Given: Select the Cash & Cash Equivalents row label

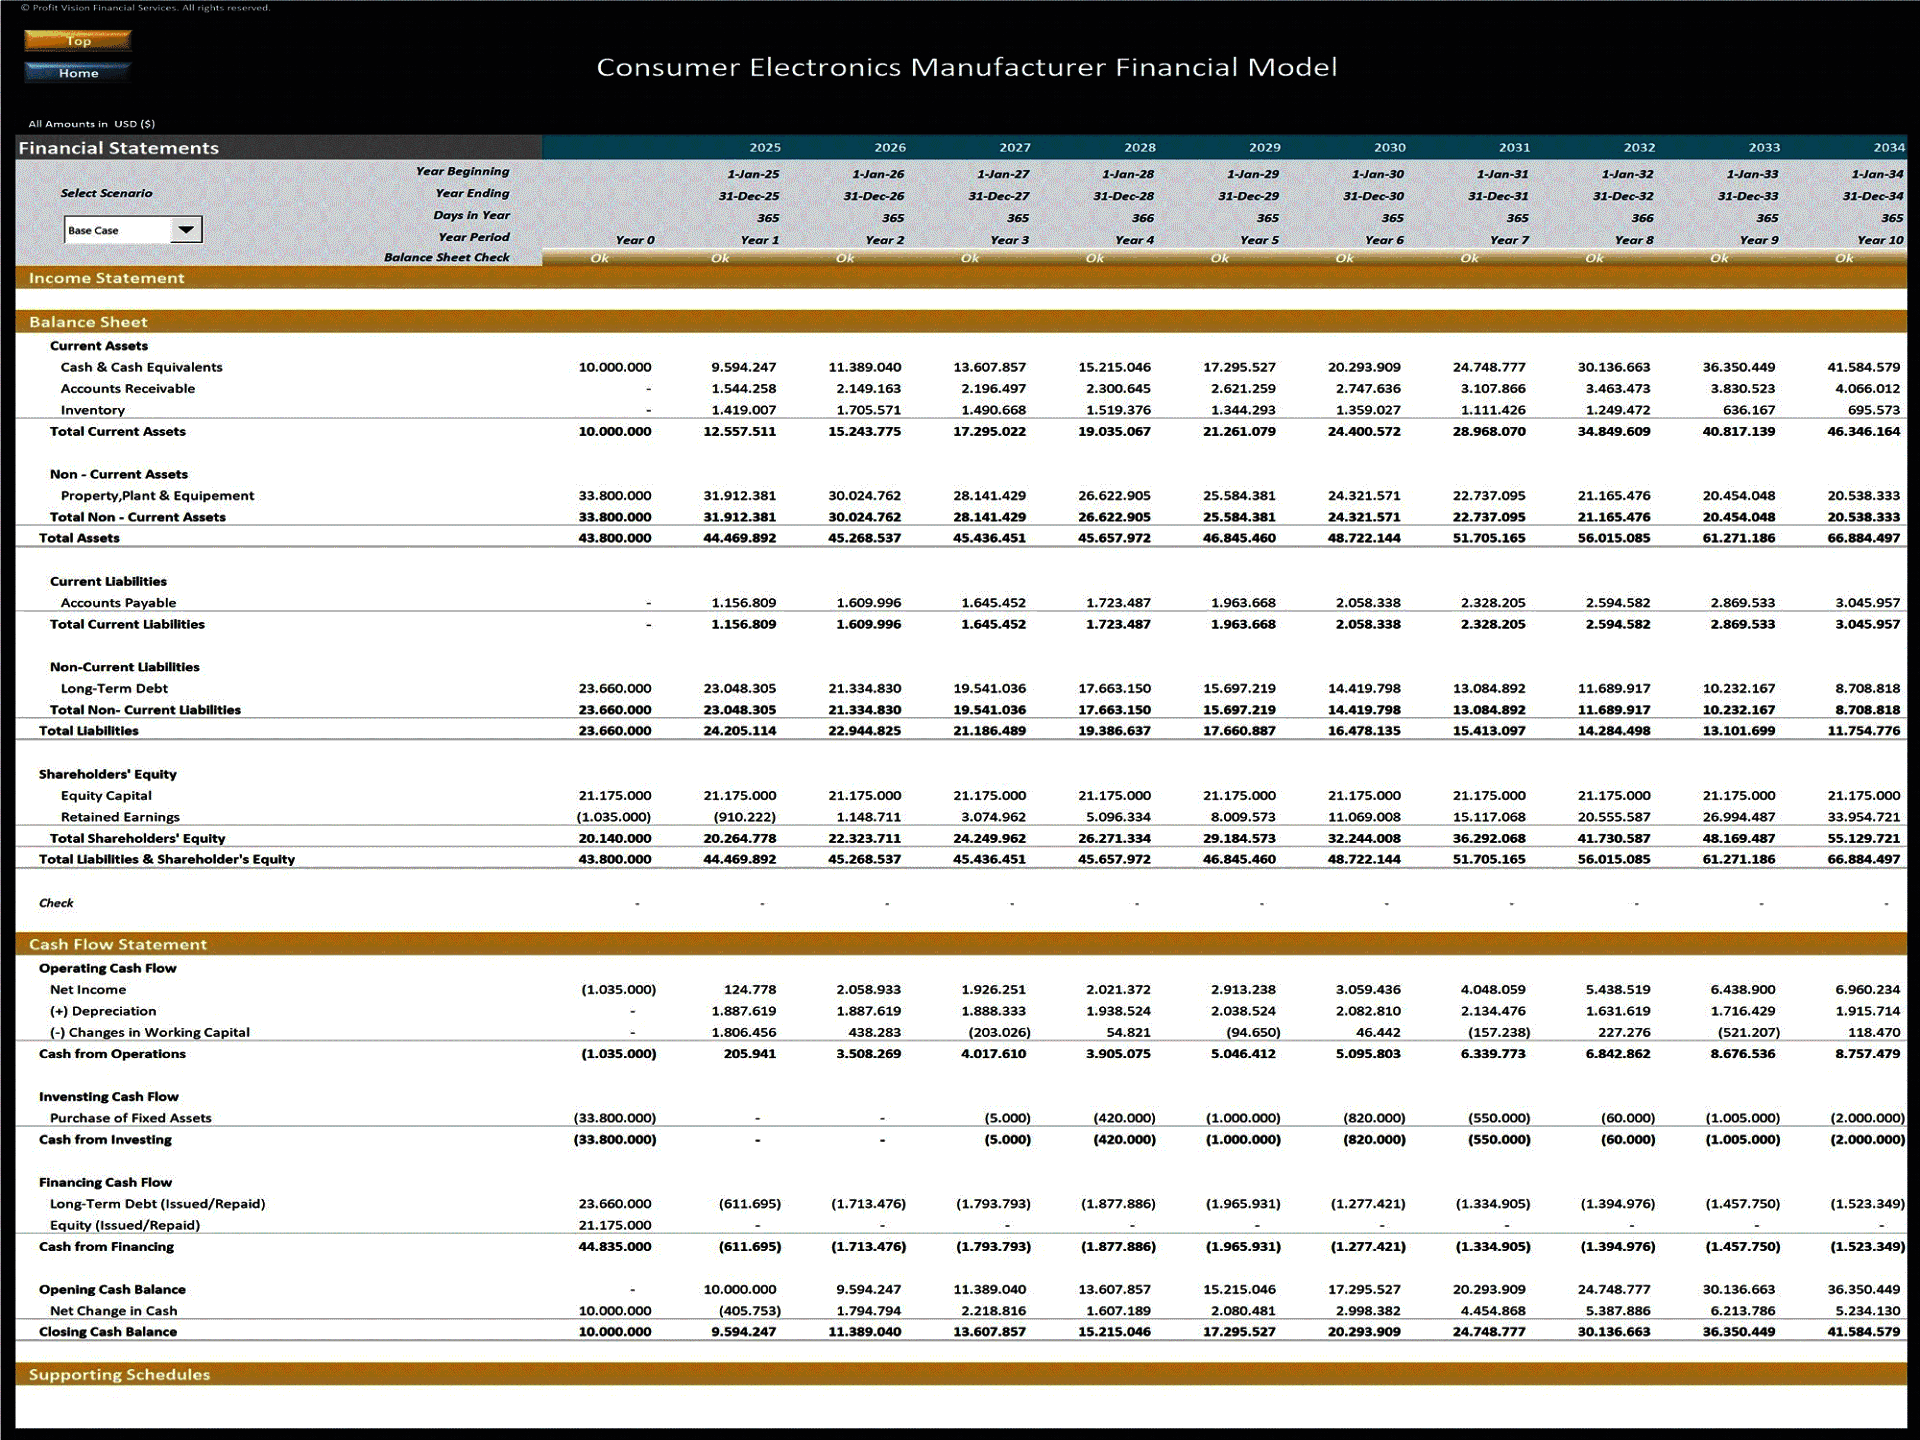Looking at the screenshot, I should click(142, 367).
